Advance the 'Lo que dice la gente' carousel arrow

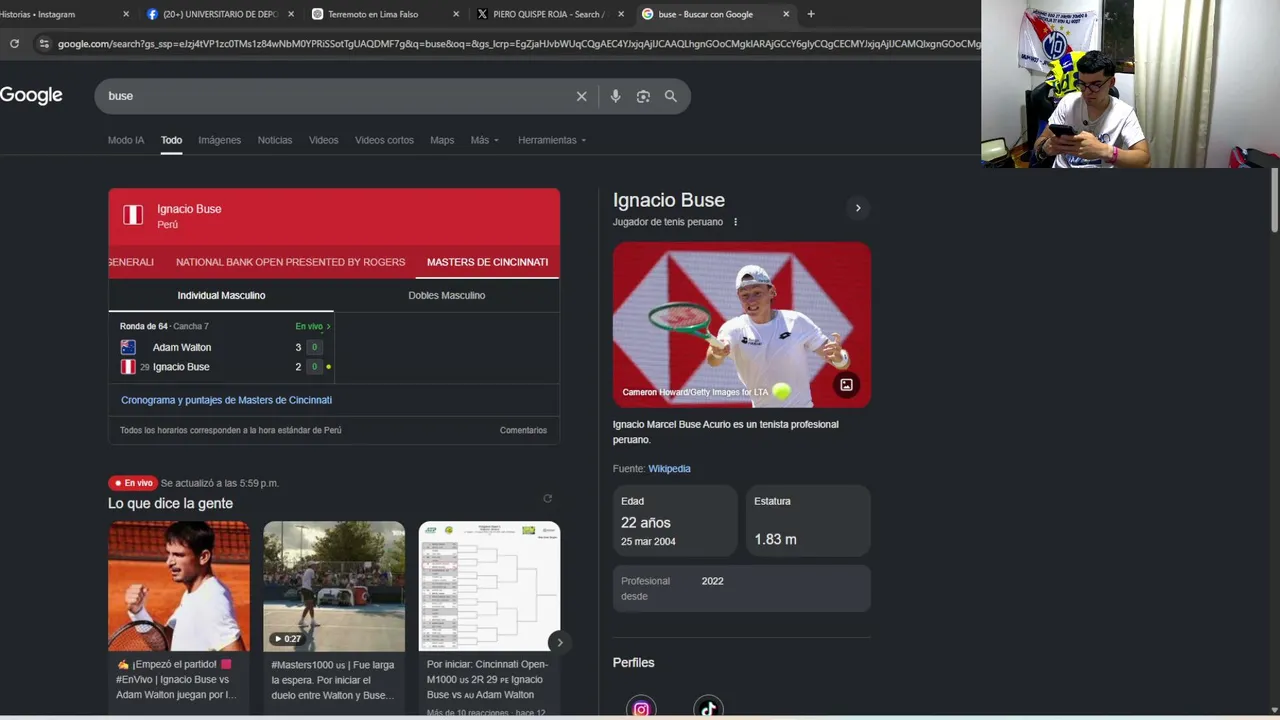(x=559, y=642)
